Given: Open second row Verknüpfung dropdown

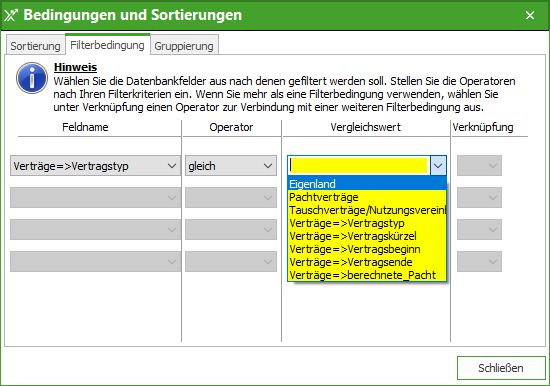Looking at the screenshot, I should coord(479,198).
